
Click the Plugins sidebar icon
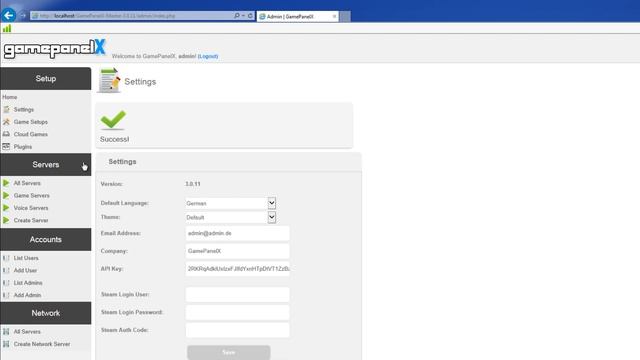pos(6,146)
